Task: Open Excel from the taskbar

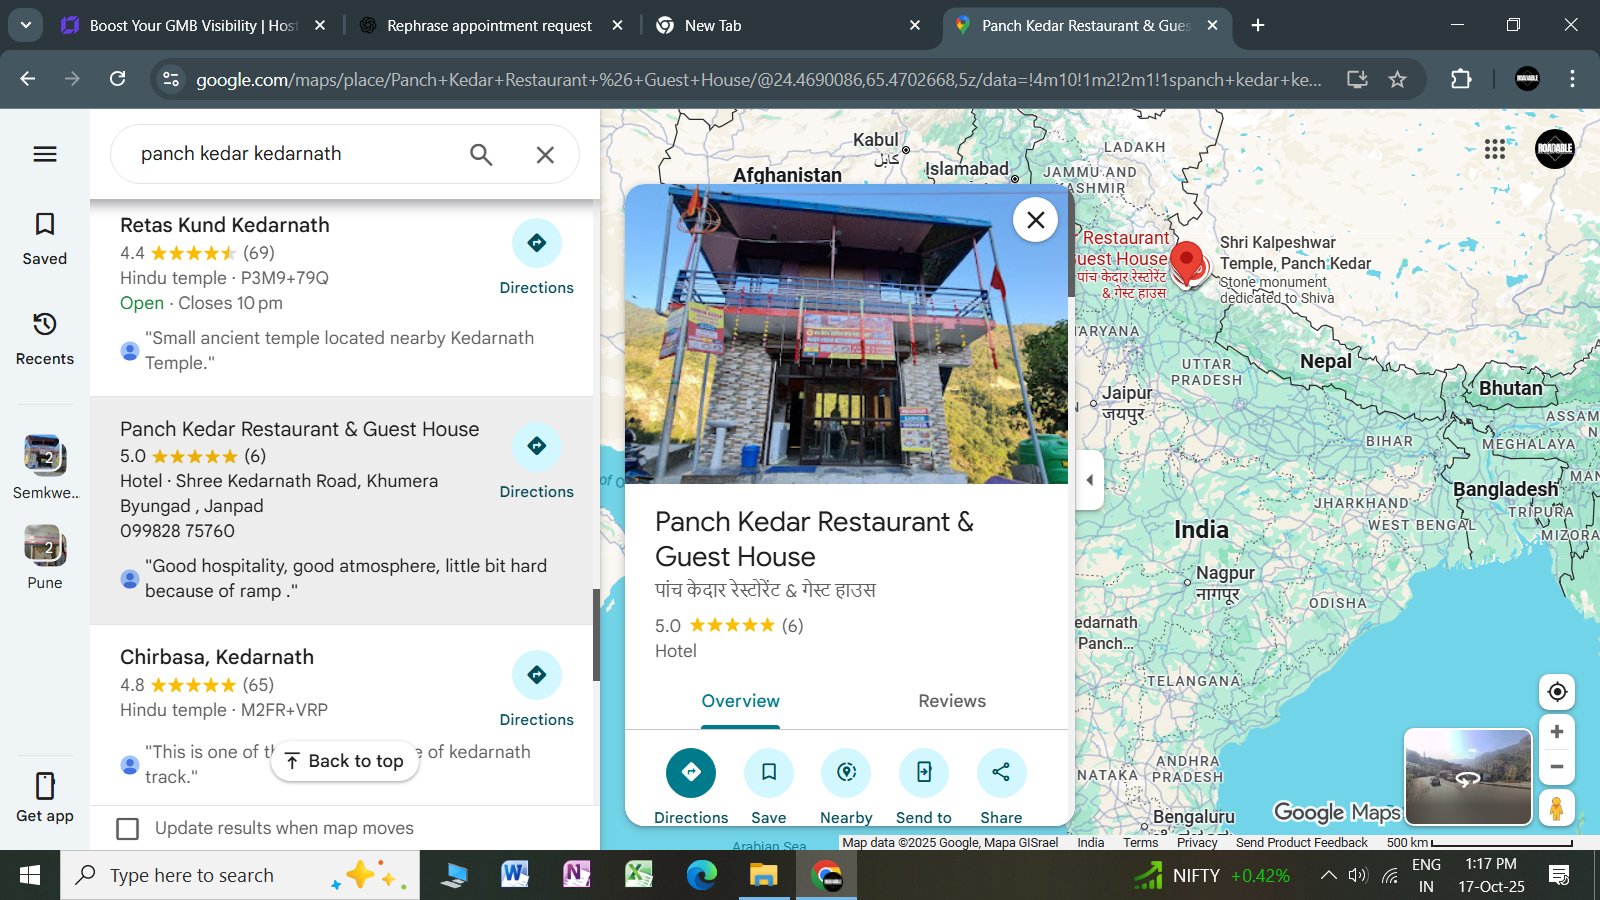Action: pyautogui.click(x=639, y=876)
